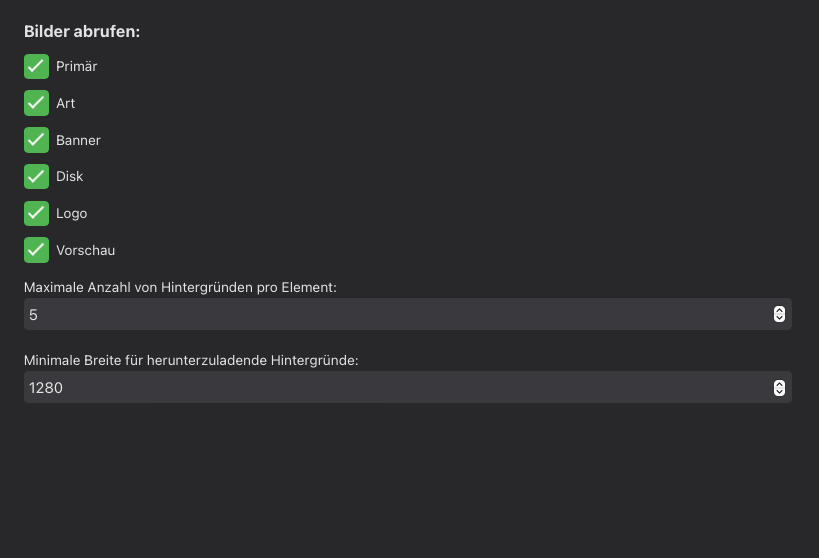Increase maximale Anzahl von Hintergründen with up arrow

pyautogui.click(x=780, y=310)
